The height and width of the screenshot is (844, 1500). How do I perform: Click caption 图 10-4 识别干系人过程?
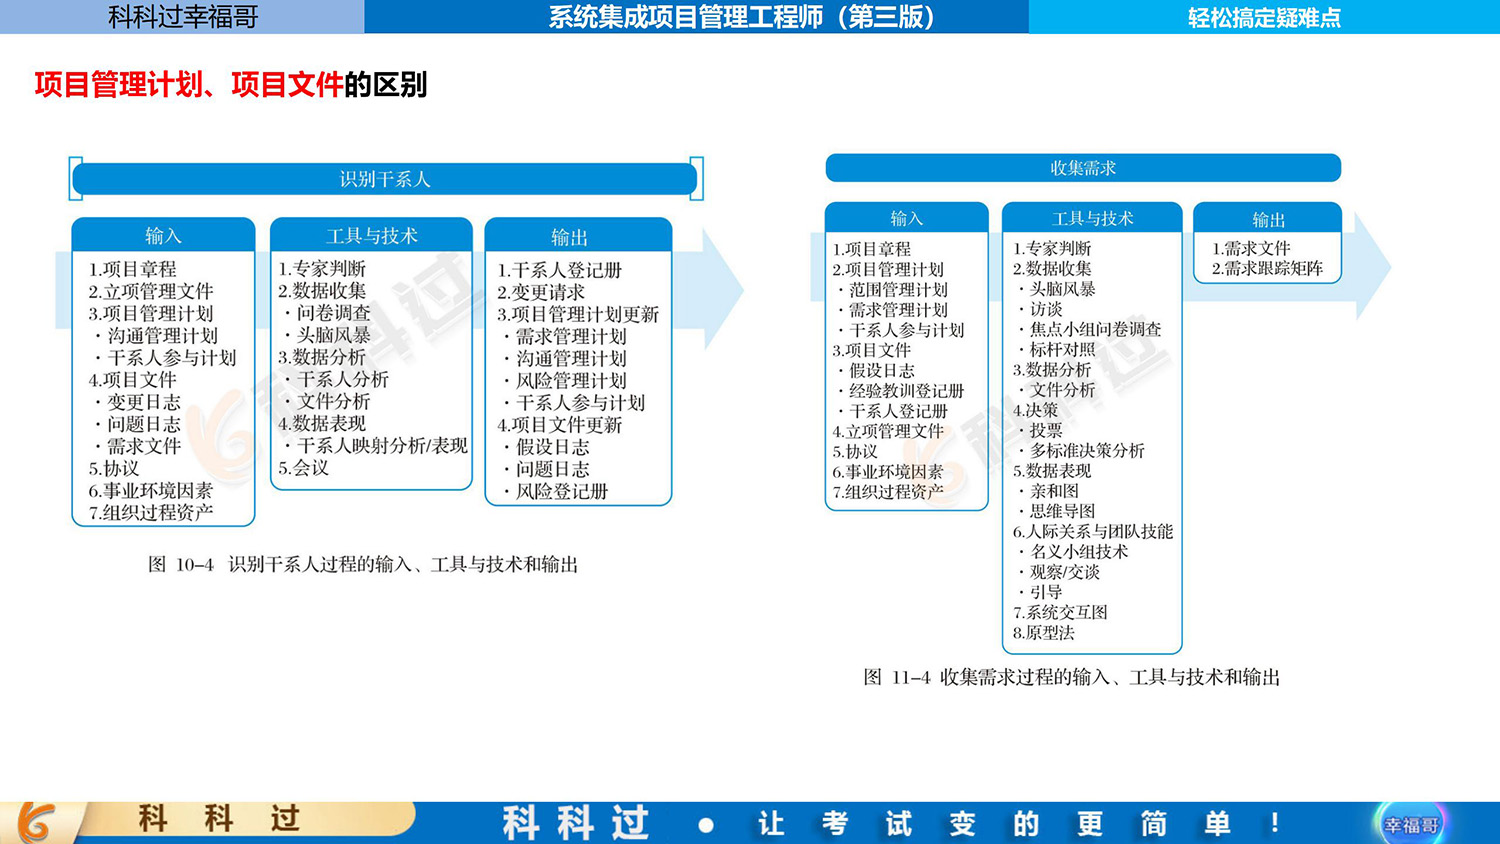(362, 565)
